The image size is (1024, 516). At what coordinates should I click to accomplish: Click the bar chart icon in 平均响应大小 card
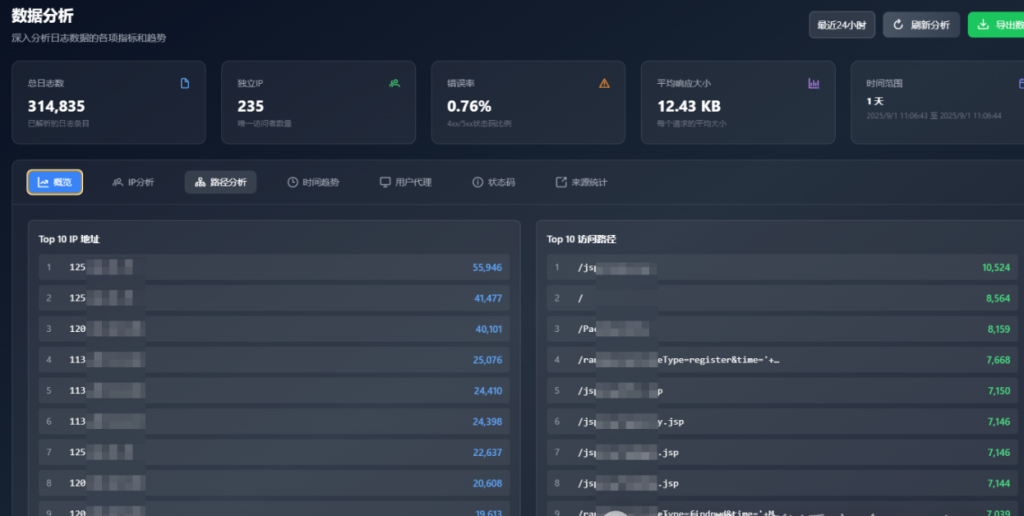coord(814,83)
